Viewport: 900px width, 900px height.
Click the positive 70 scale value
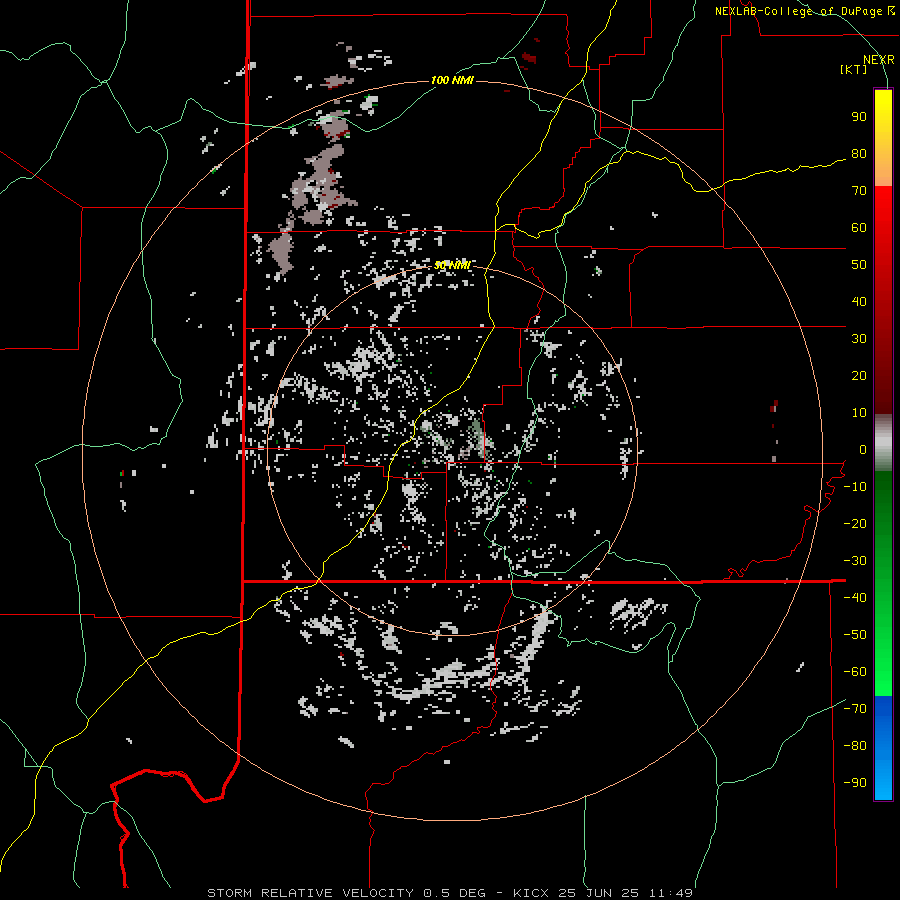click(x=859, y=191)
